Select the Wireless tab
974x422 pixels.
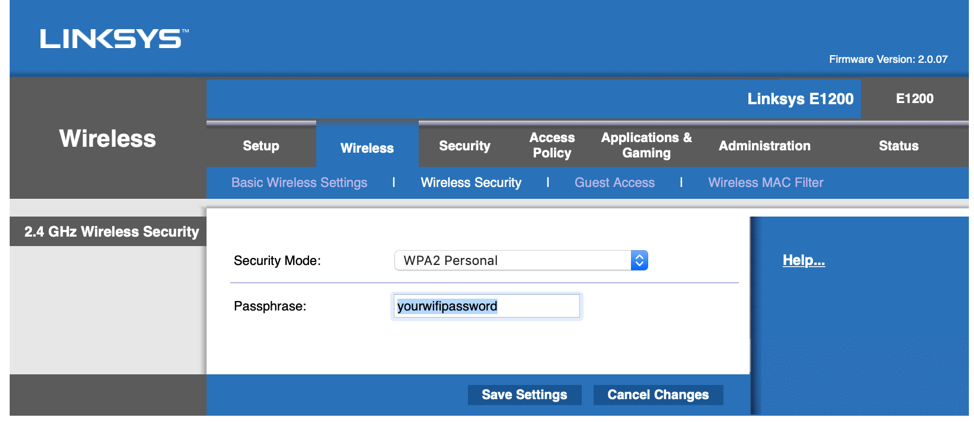pyautogui.click(x=367, y=148)
